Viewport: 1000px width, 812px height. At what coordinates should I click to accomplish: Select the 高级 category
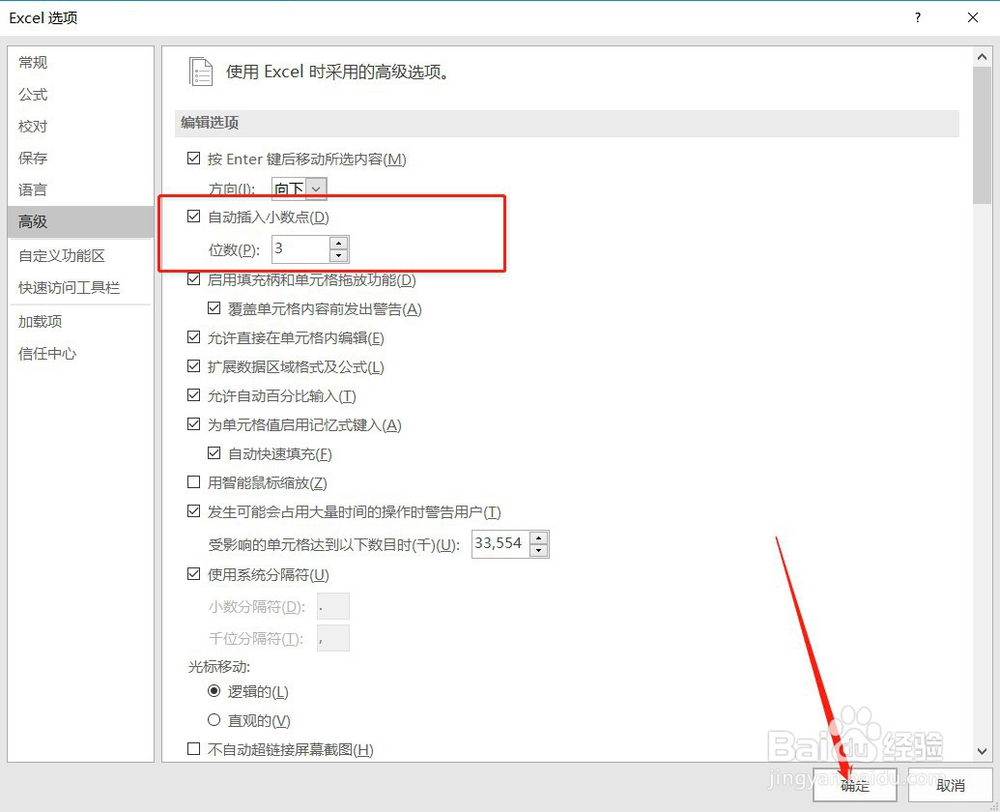[80, 221]
